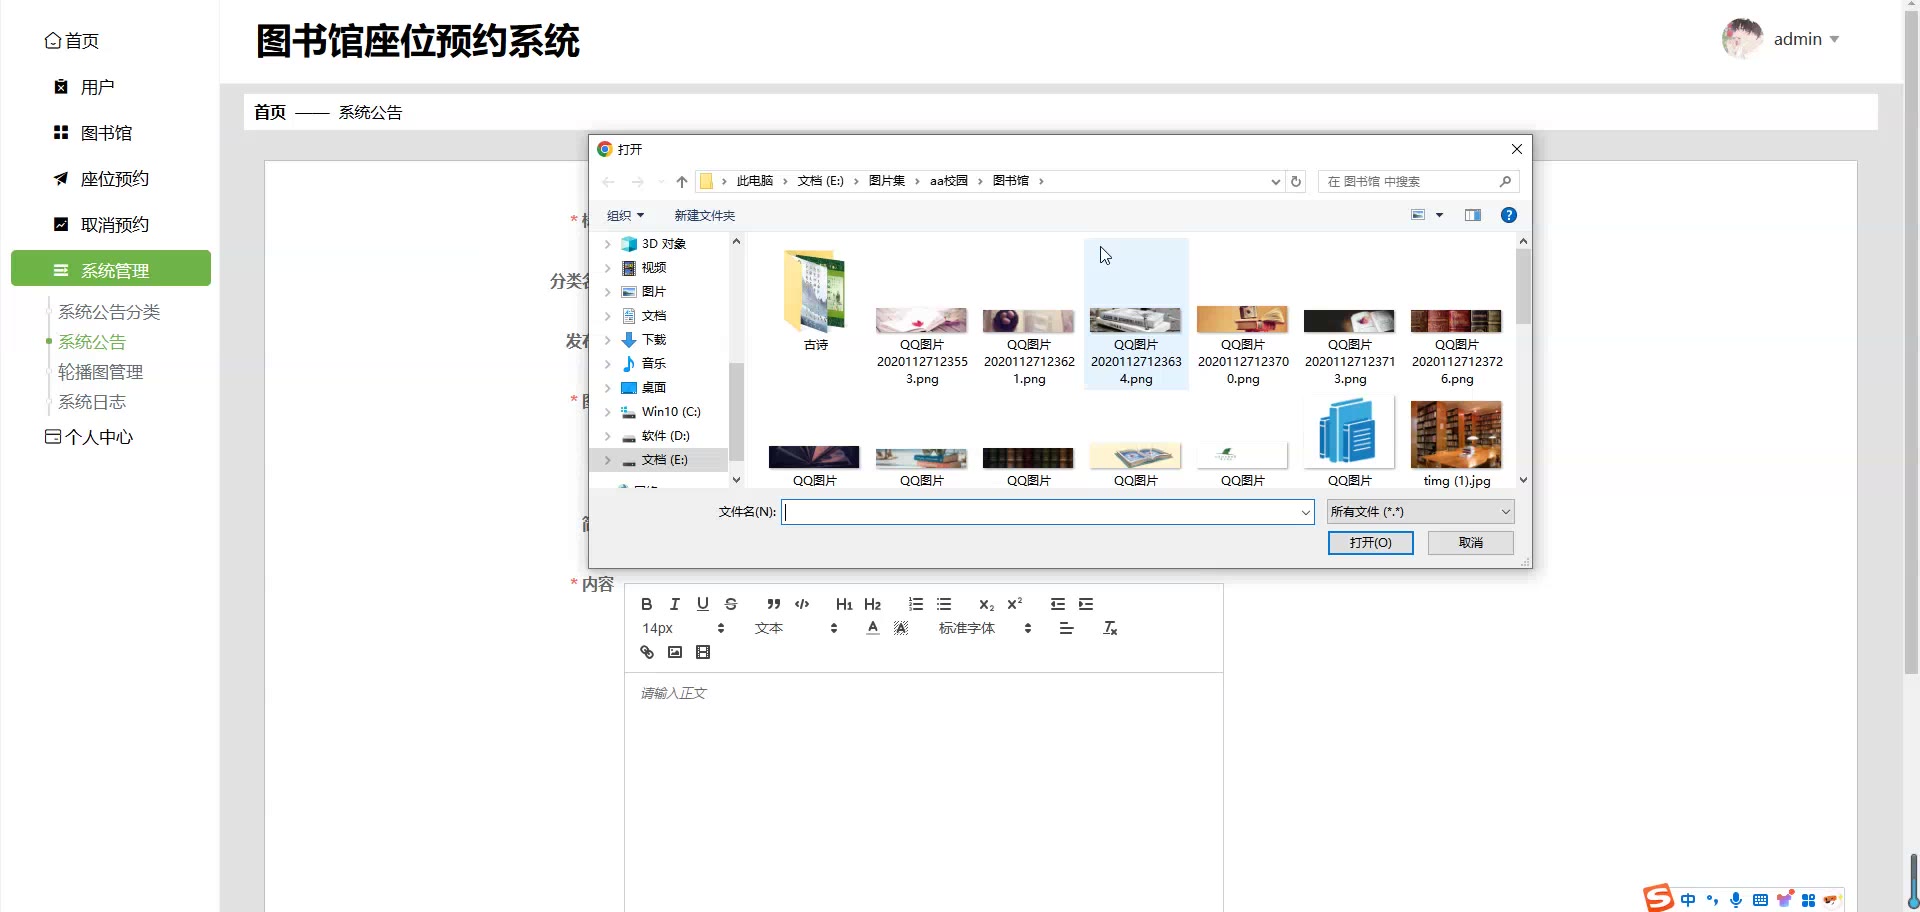The width and height of the screenshot is (1920, 912).
Task: Toggle italic formatting in the editor
Action: [675, 604]
